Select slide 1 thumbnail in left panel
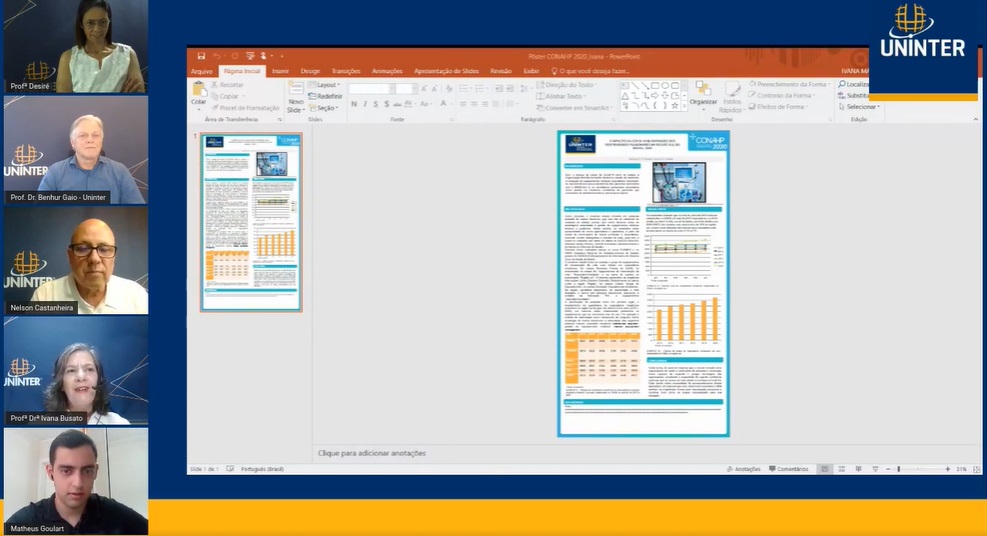Image resolution: width=987 pixels, height=536 pixels. [251, 221]
